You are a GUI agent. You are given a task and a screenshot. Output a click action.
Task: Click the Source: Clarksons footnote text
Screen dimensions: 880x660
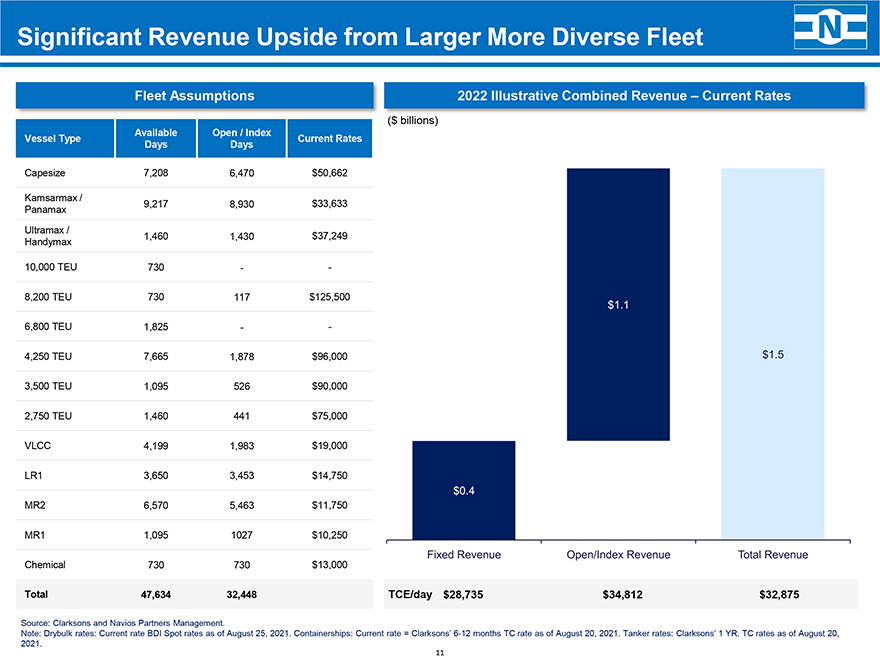[x=134, y=623]
